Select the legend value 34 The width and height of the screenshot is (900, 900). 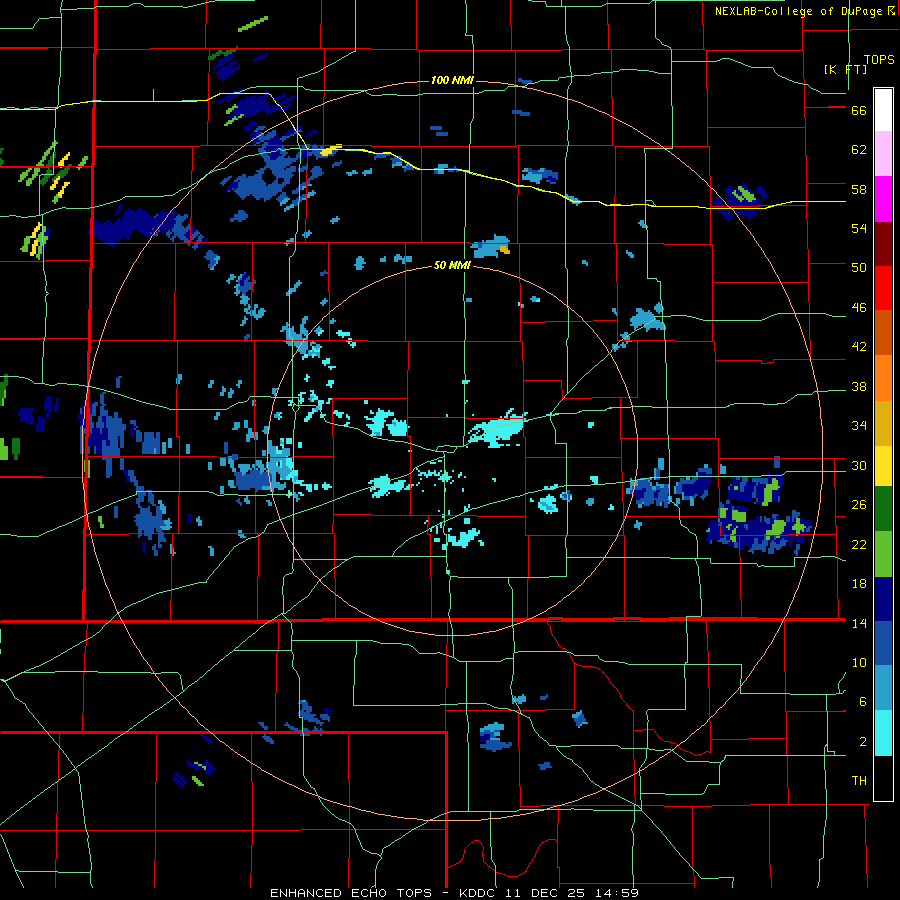(859, 426)
